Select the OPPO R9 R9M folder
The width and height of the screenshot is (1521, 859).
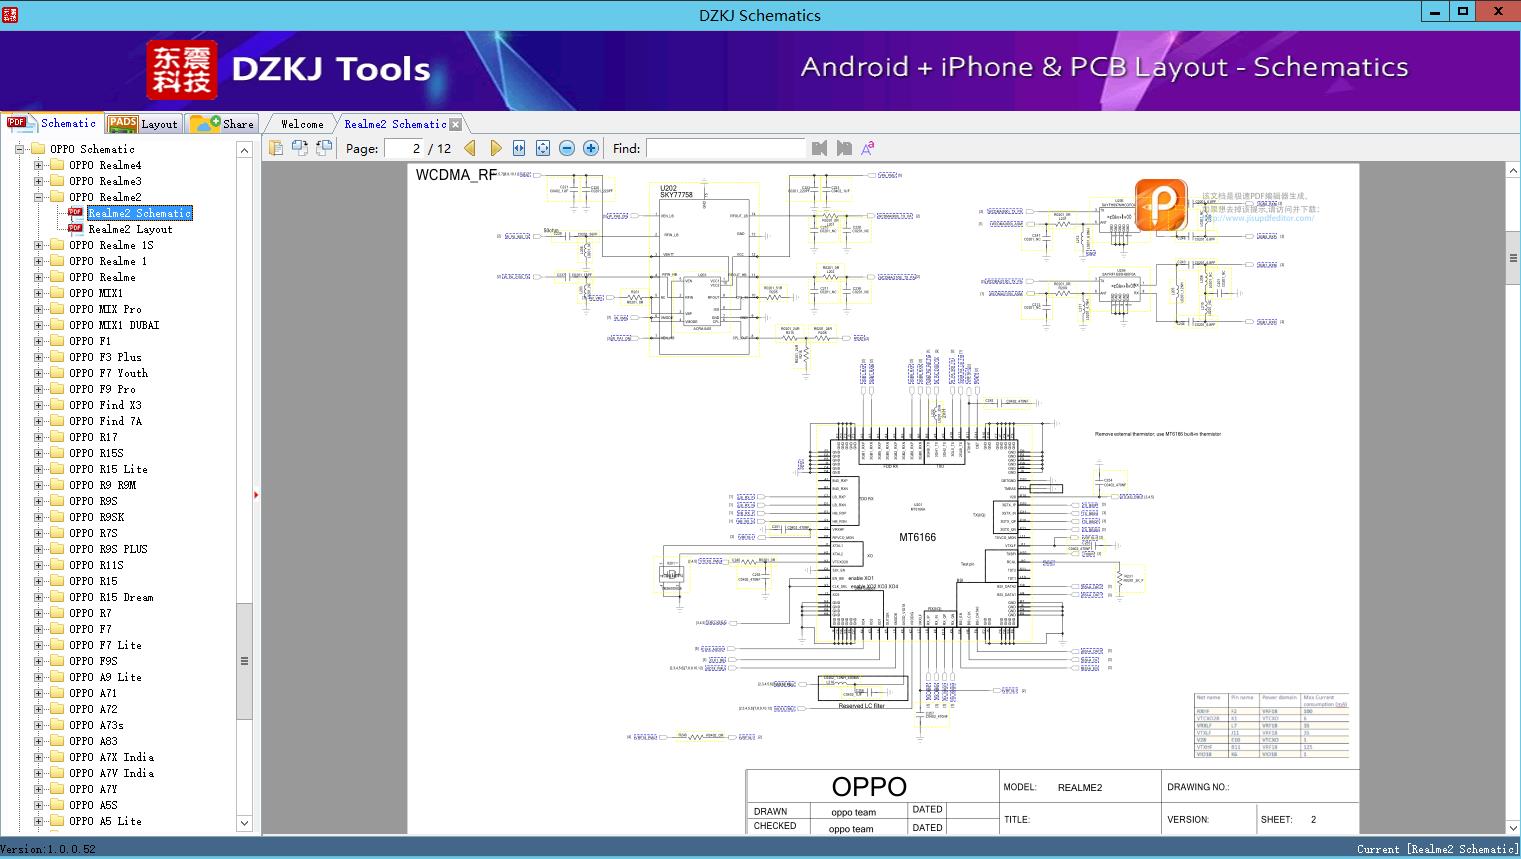102,485
